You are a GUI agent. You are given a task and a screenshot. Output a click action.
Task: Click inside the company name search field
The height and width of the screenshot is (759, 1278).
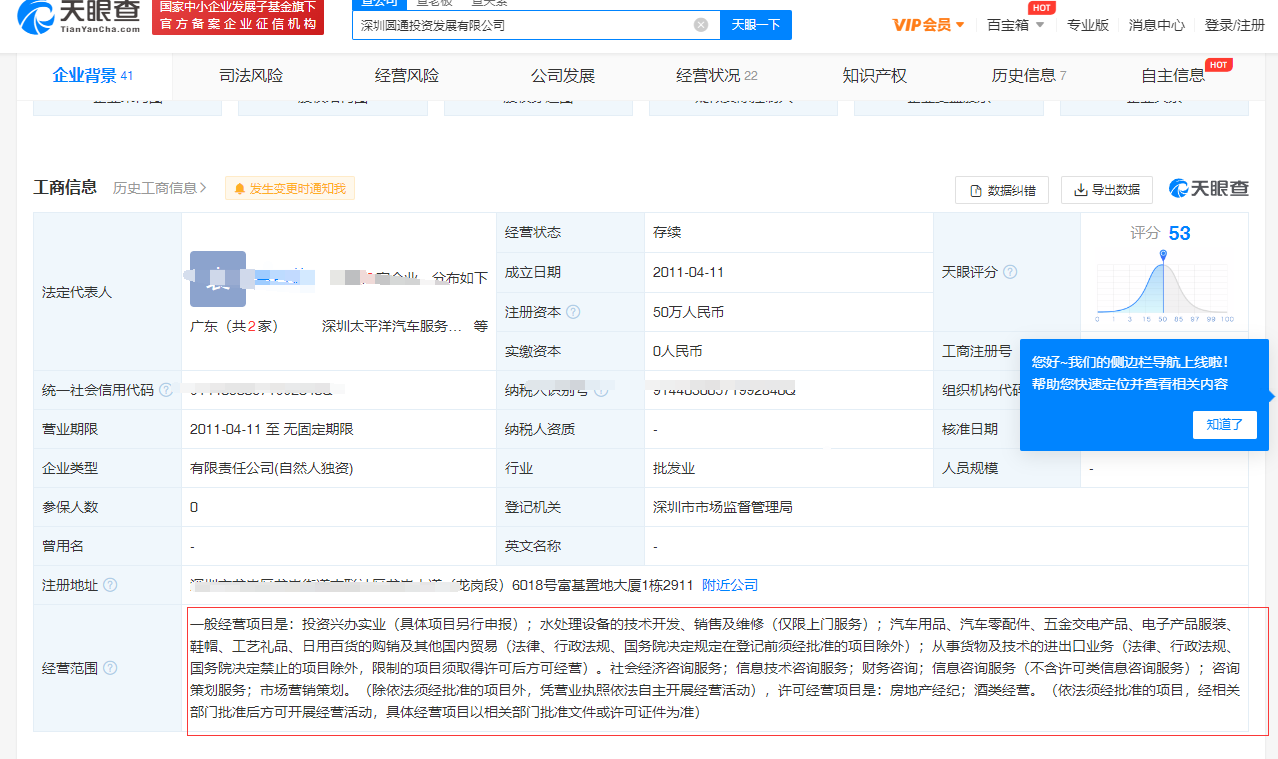[500, 24]
